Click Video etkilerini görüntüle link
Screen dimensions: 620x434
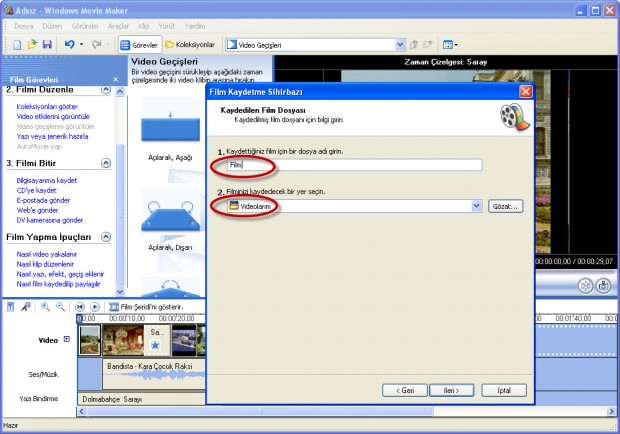53,116
